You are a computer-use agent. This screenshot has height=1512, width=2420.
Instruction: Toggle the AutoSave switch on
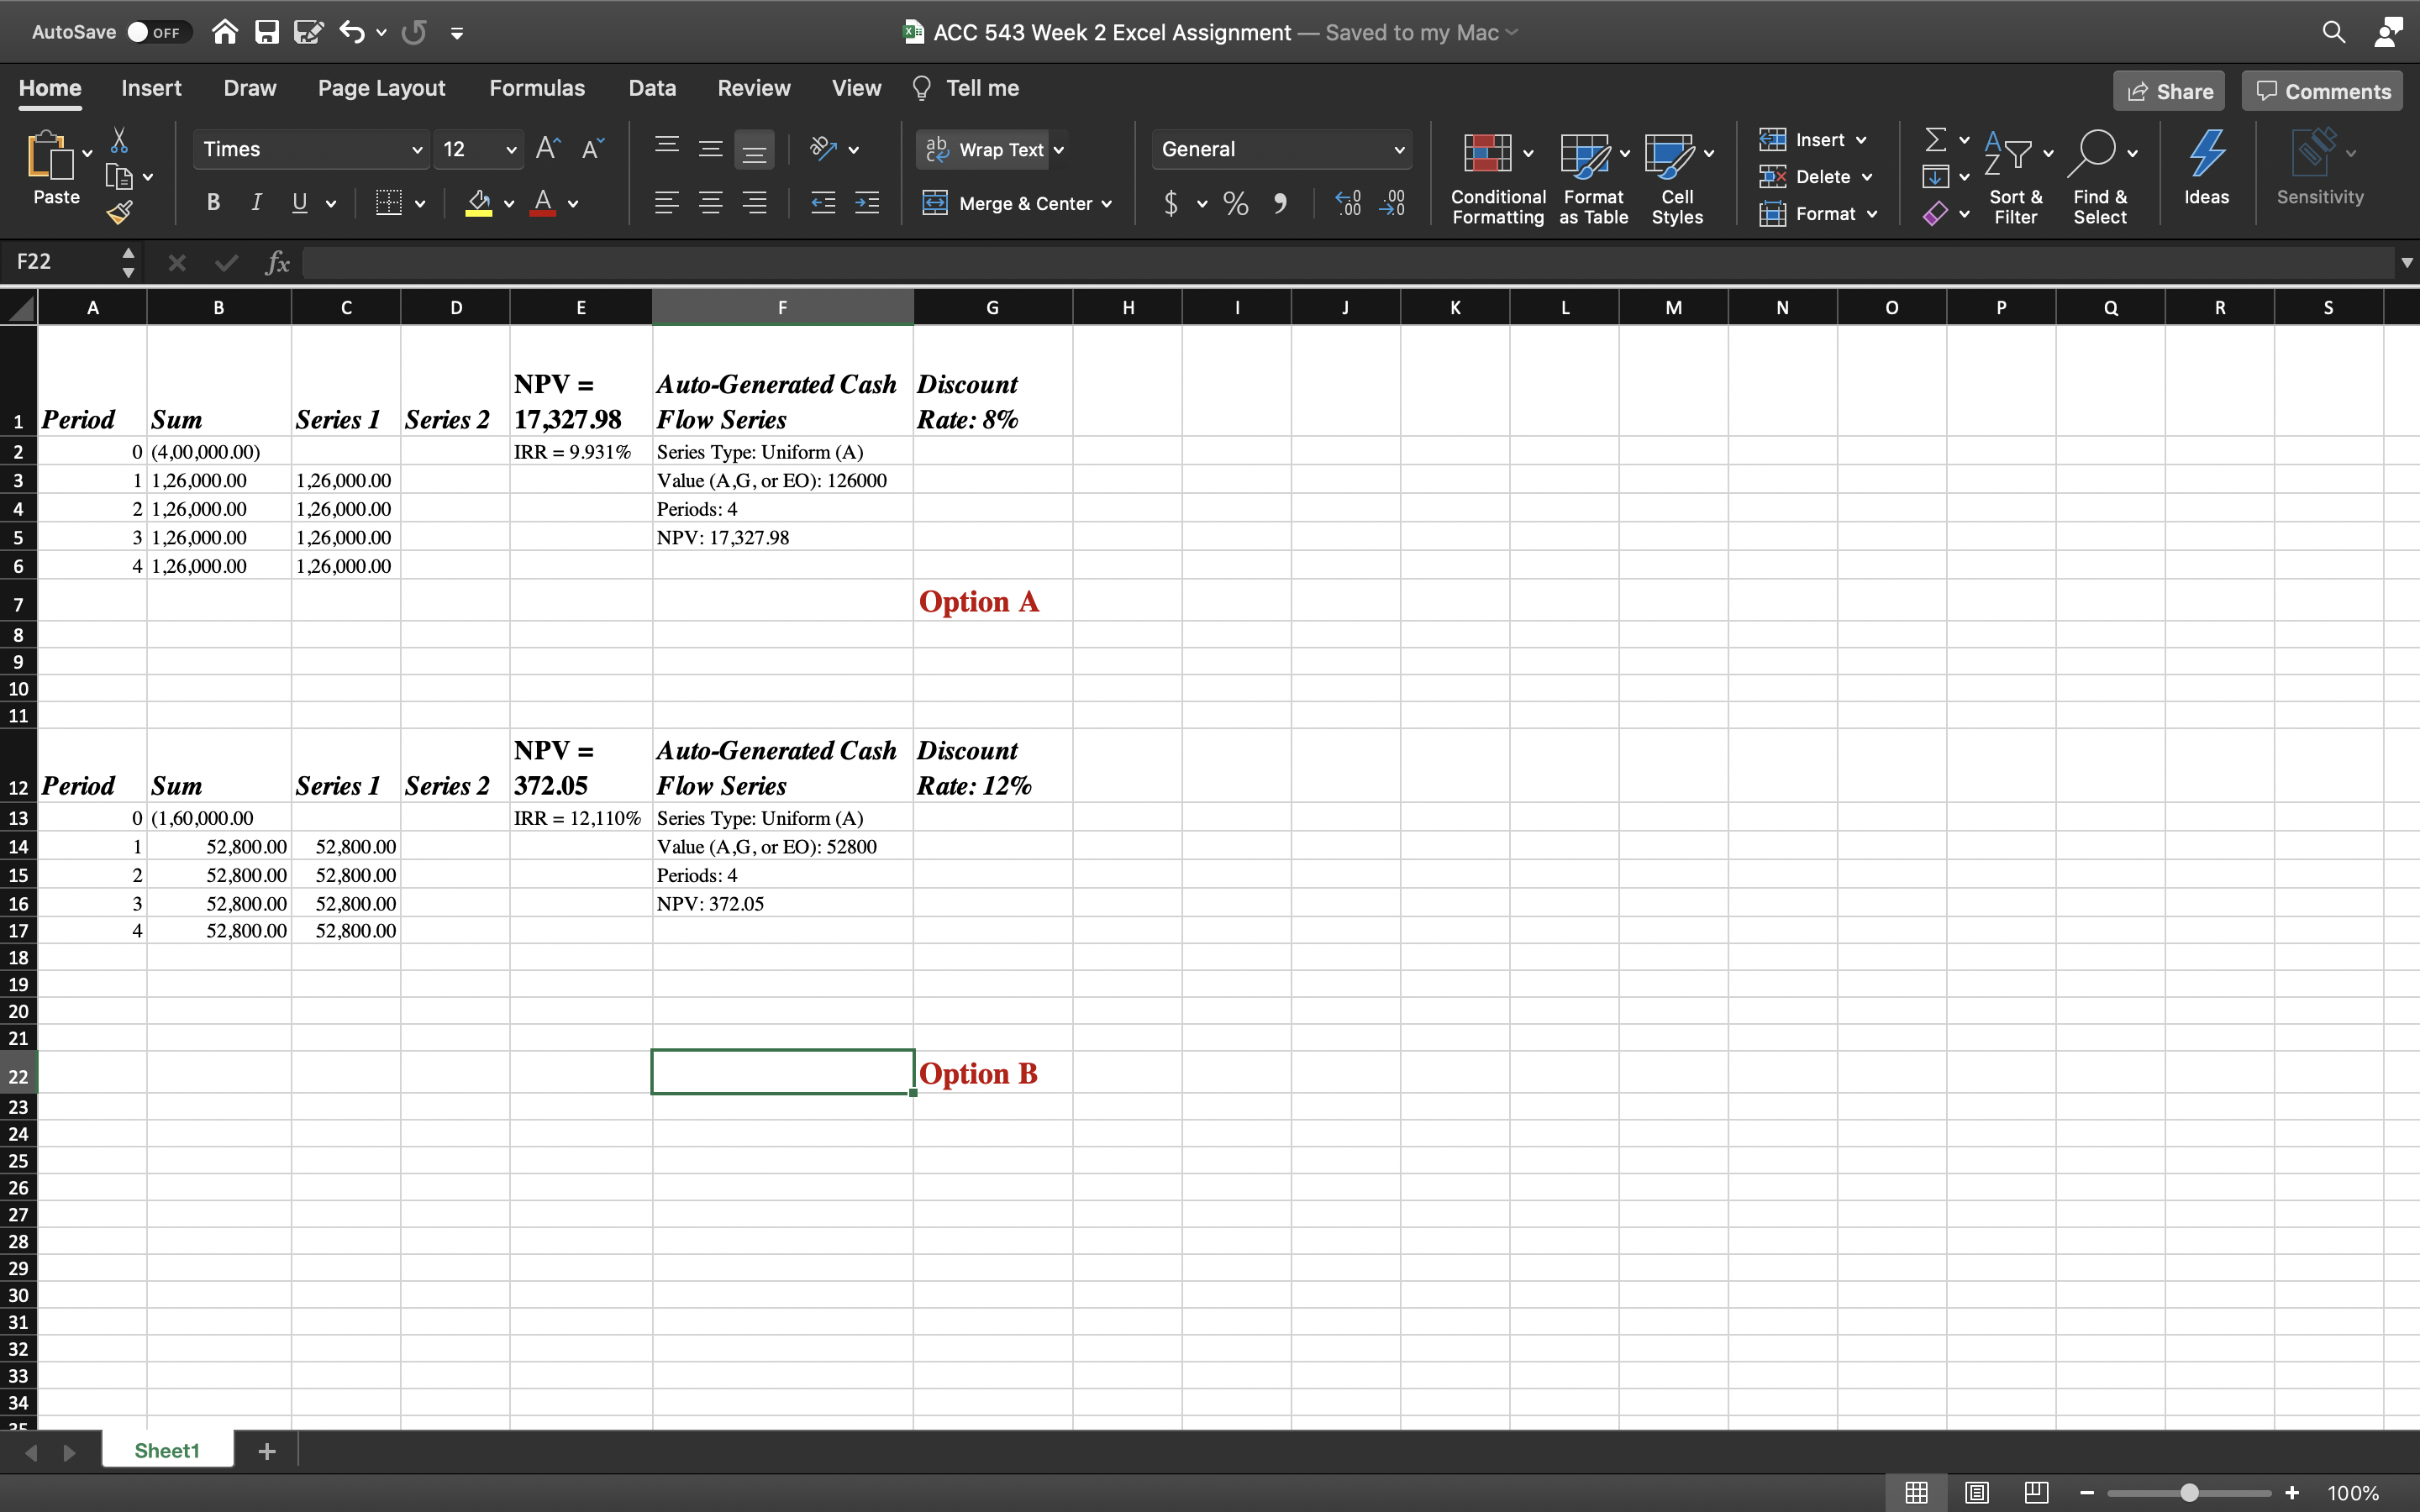pos(156,31)
